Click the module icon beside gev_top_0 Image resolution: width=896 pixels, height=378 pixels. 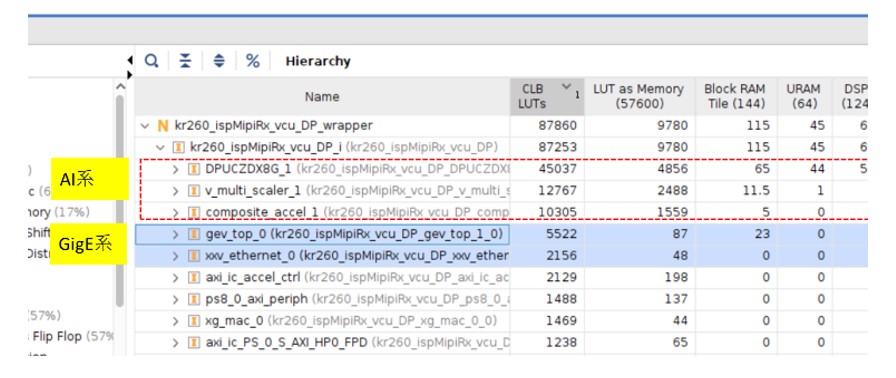[194, 234]
